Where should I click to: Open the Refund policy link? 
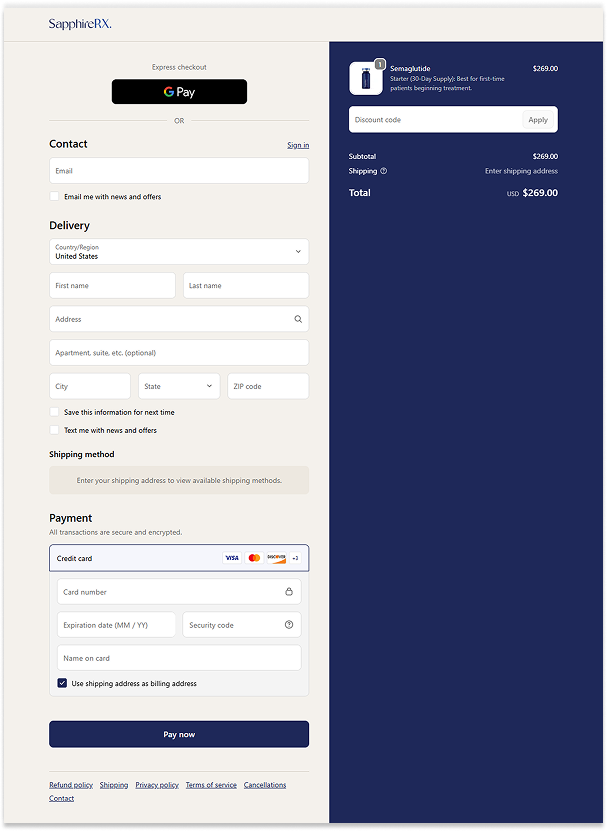(x=71, y=785)
